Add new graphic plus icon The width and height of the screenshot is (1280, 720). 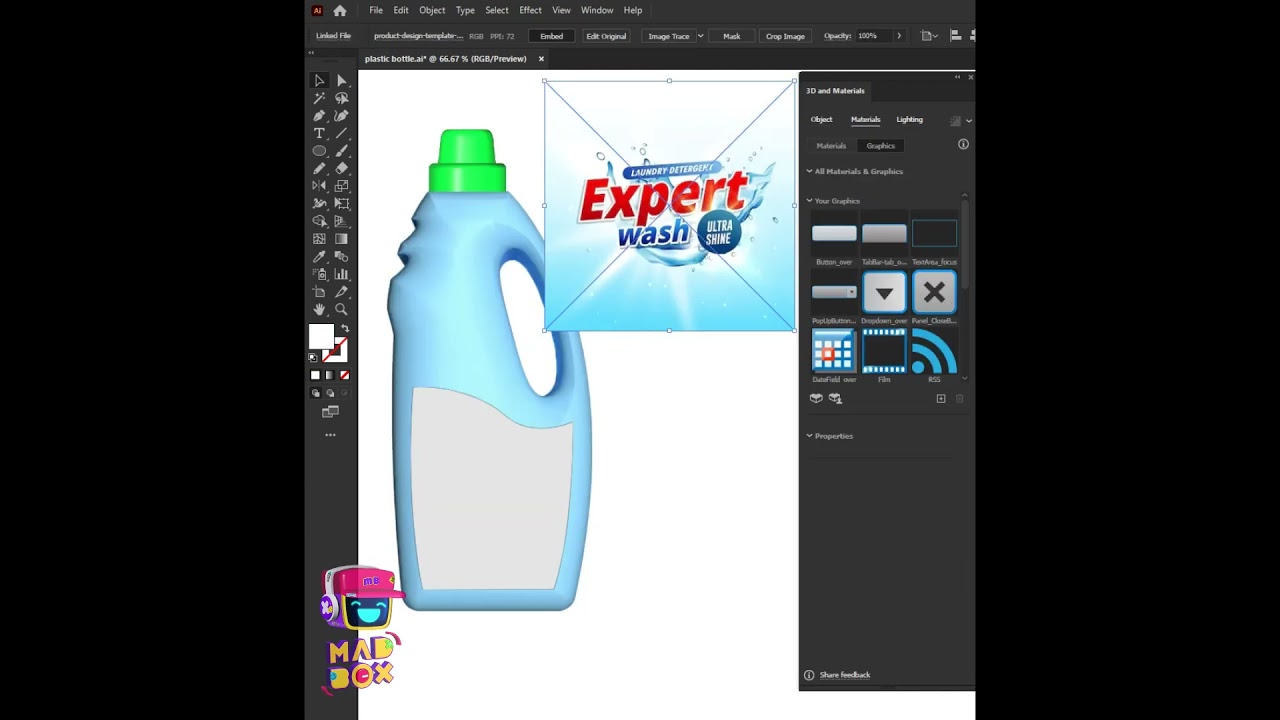(941, 398)
